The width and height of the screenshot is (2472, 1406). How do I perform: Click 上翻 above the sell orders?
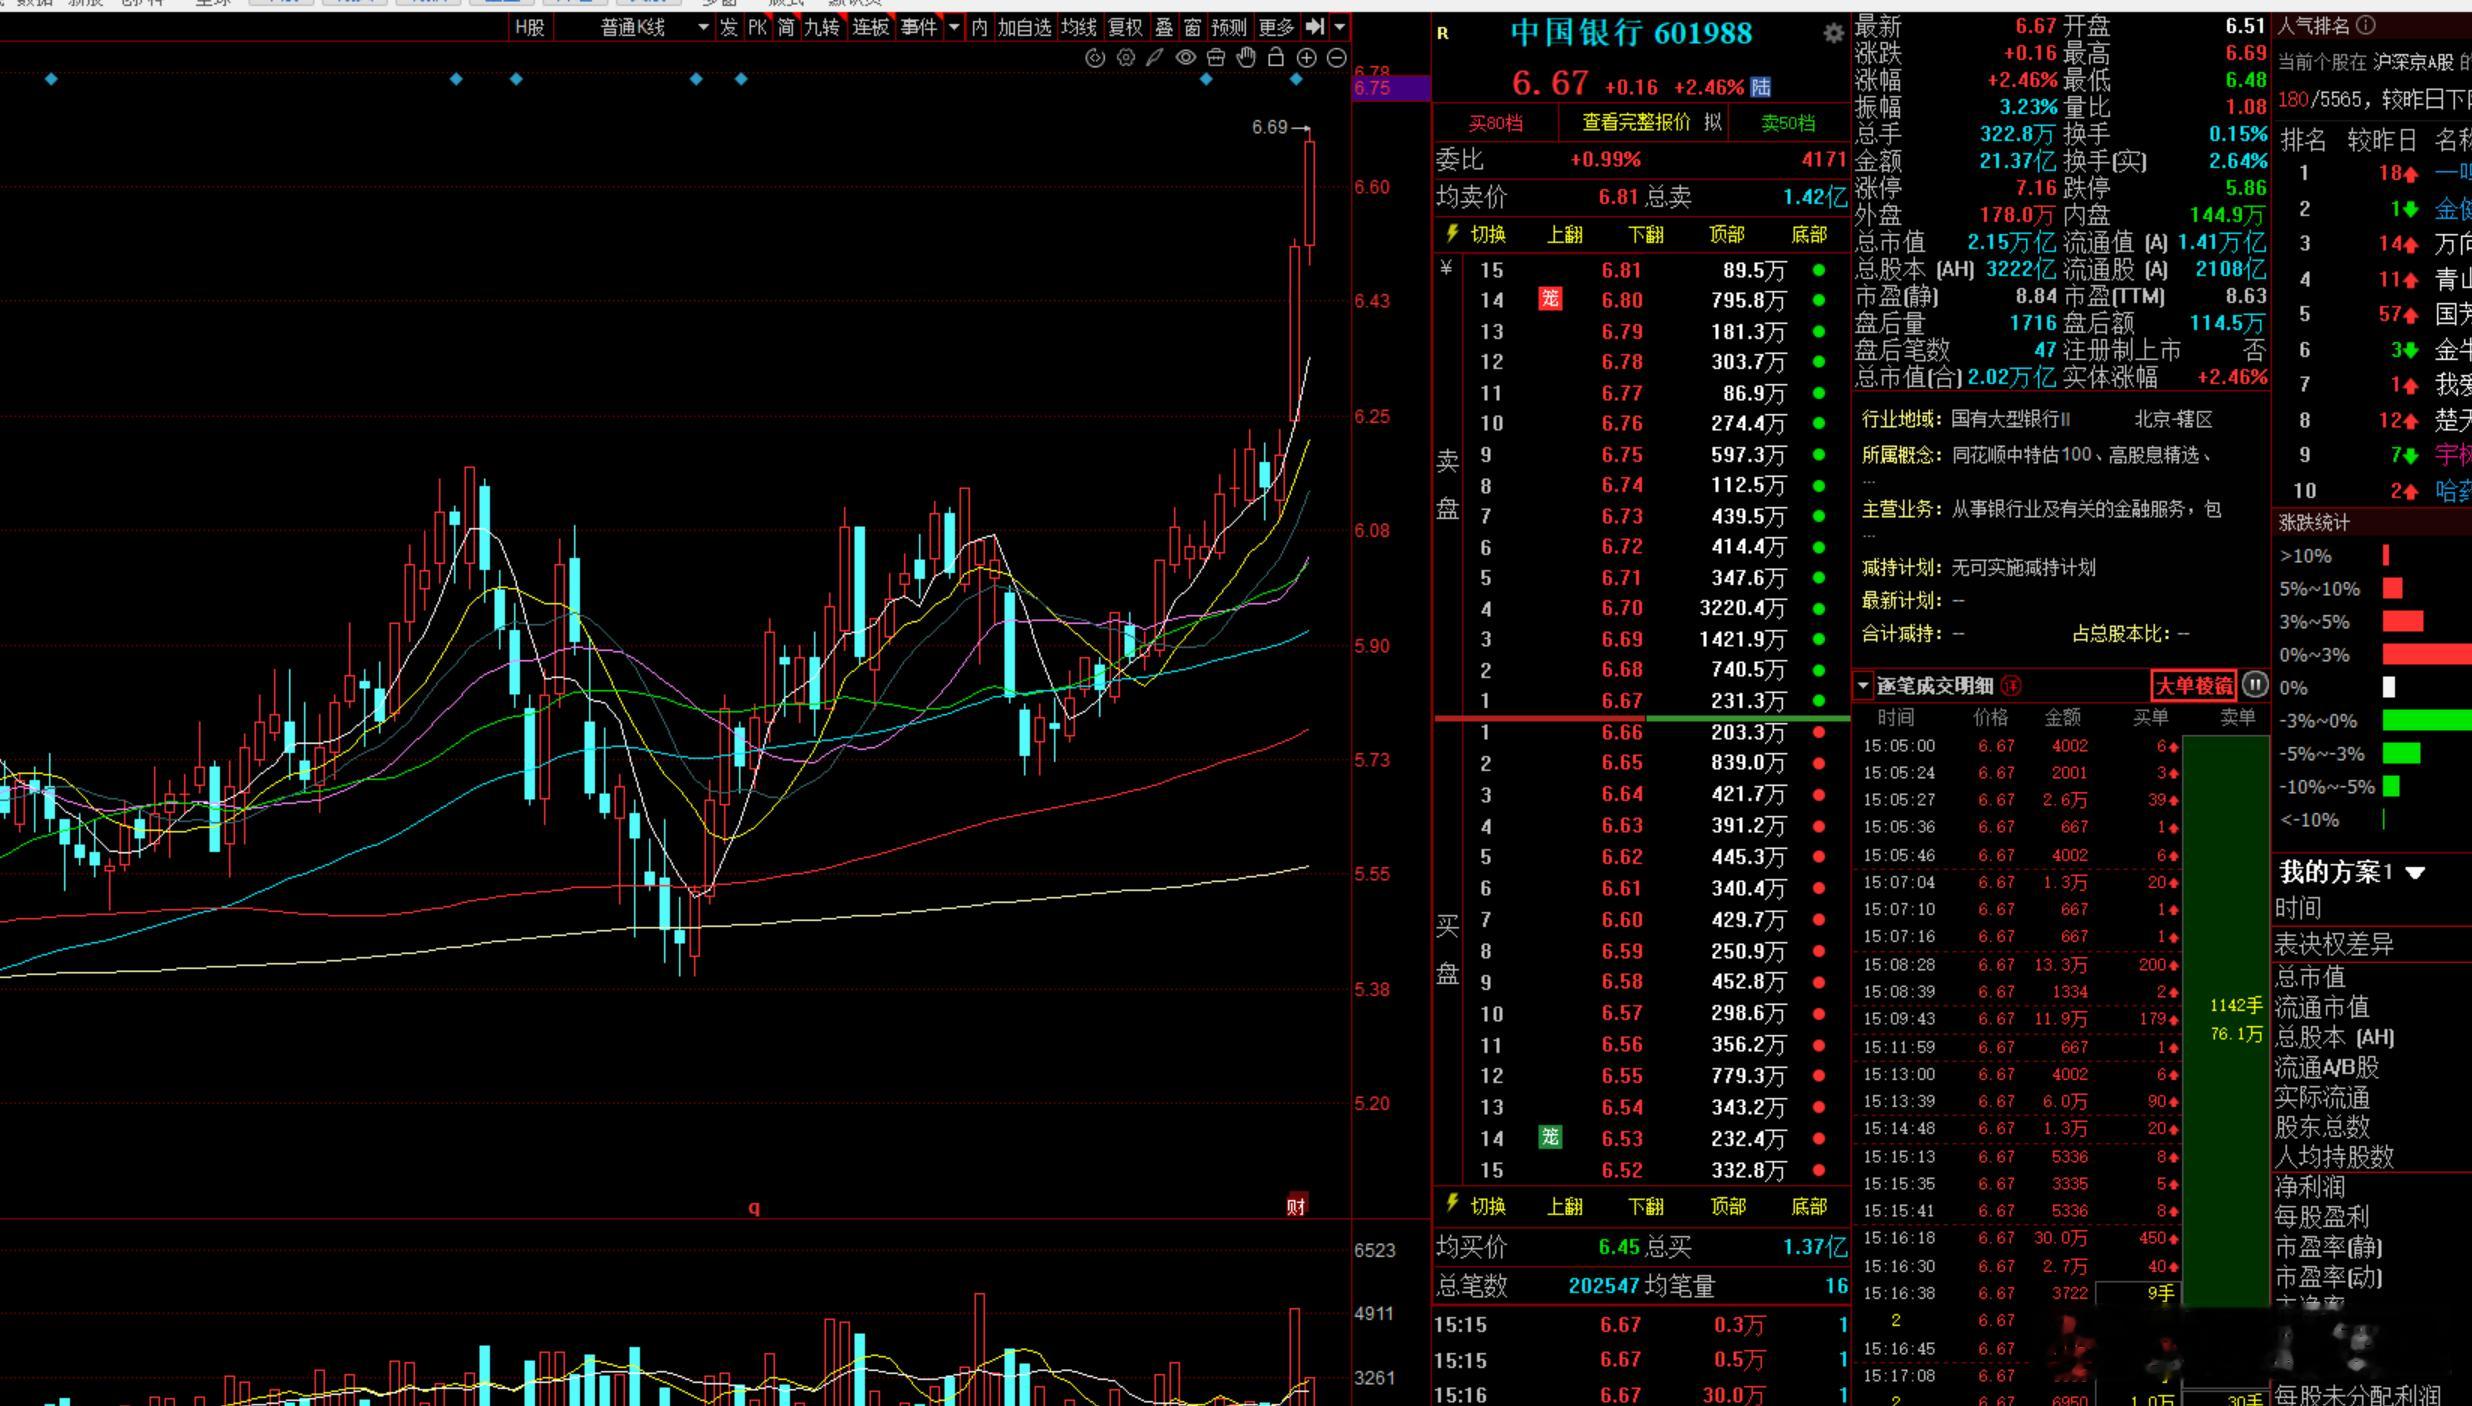(x=1565, y=234)
